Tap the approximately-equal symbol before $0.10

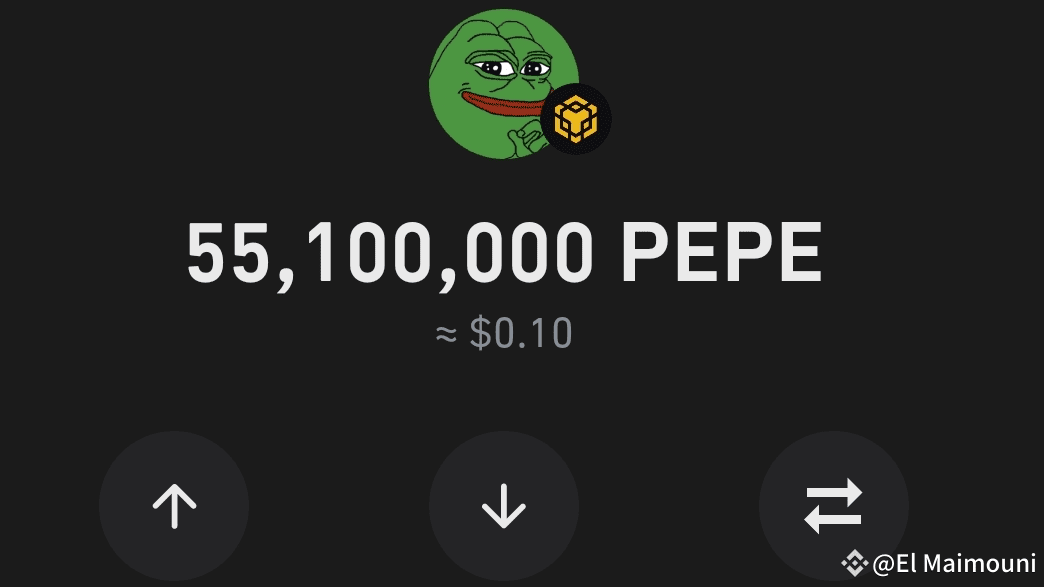click(x=446, y=334)
